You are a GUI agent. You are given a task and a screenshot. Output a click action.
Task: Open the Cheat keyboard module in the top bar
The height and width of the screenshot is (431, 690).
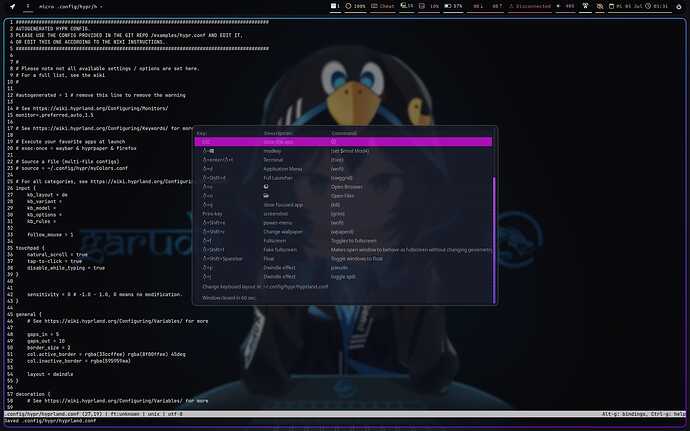click(382, 6)
